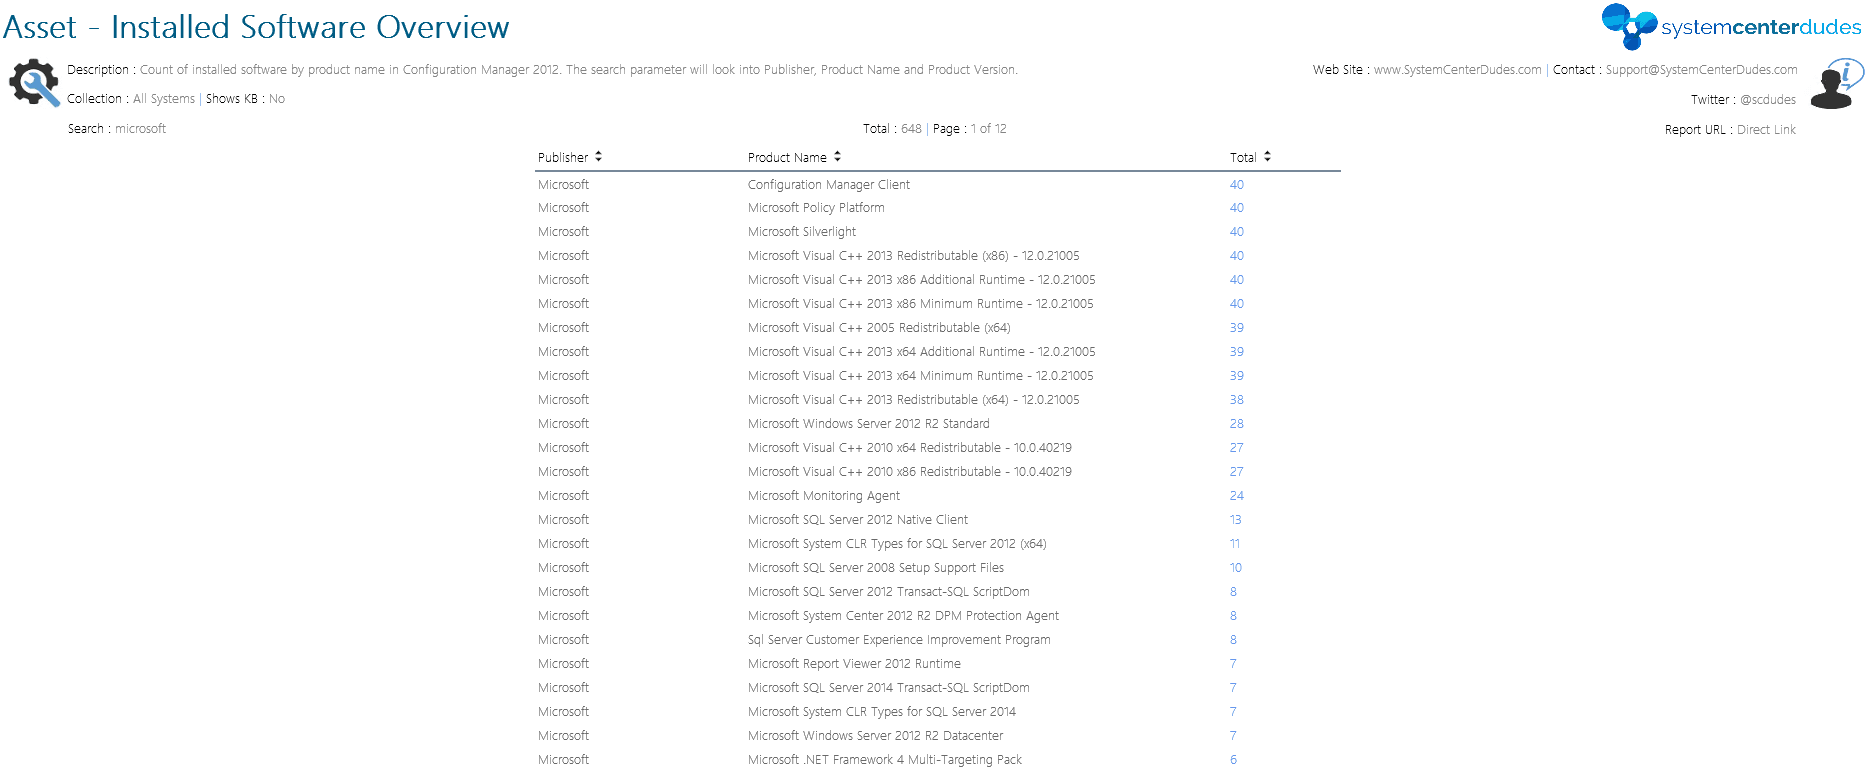This screenshot has width=1868, height=774.
Task: Click total 28 for Windows Server 2012 R2 Standard
Action: point(1236,424)
